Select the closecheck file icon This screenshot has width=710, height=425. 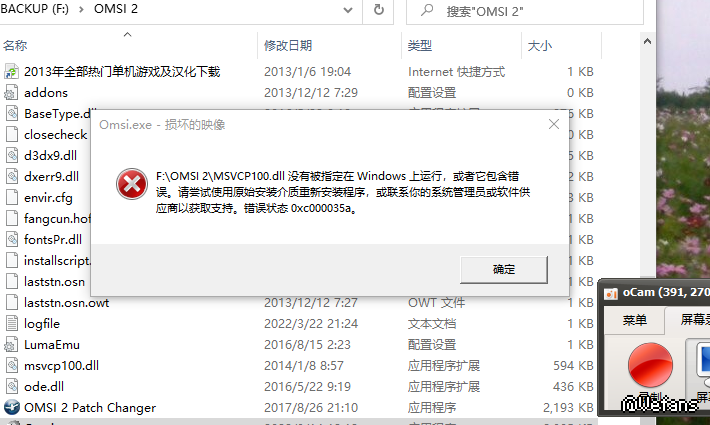coord(11,134)
